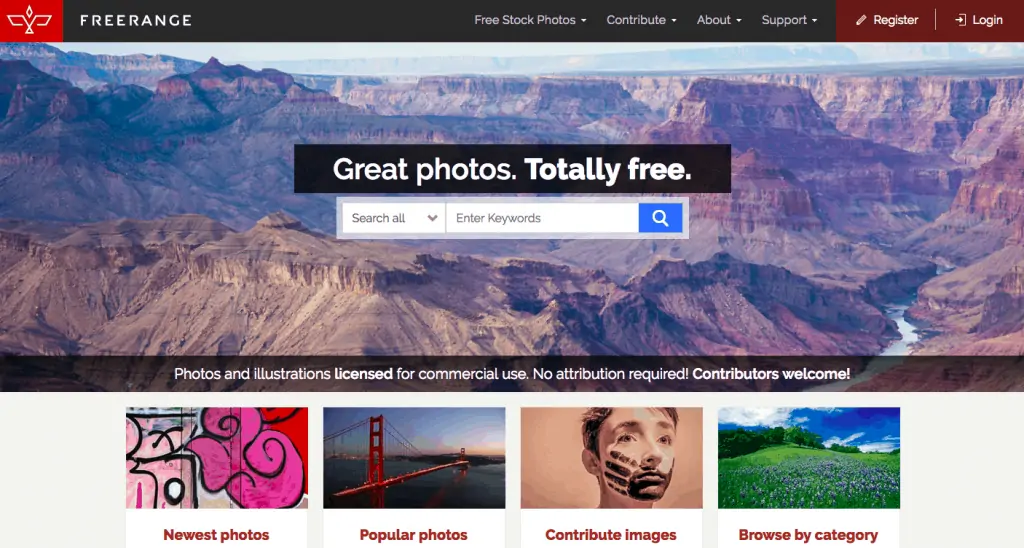Follow the Newest photos link
Viewport: 1024px width, 548px height.
coord(216,535)
